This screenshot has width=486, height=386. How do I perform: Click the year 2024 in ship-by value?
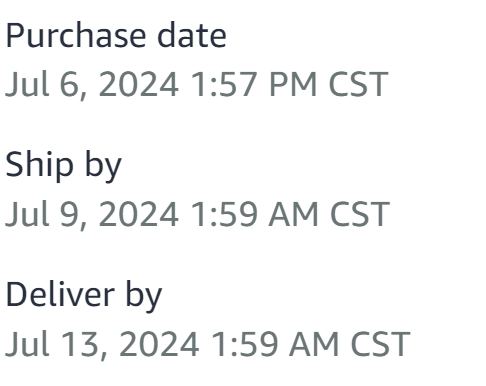139,214
